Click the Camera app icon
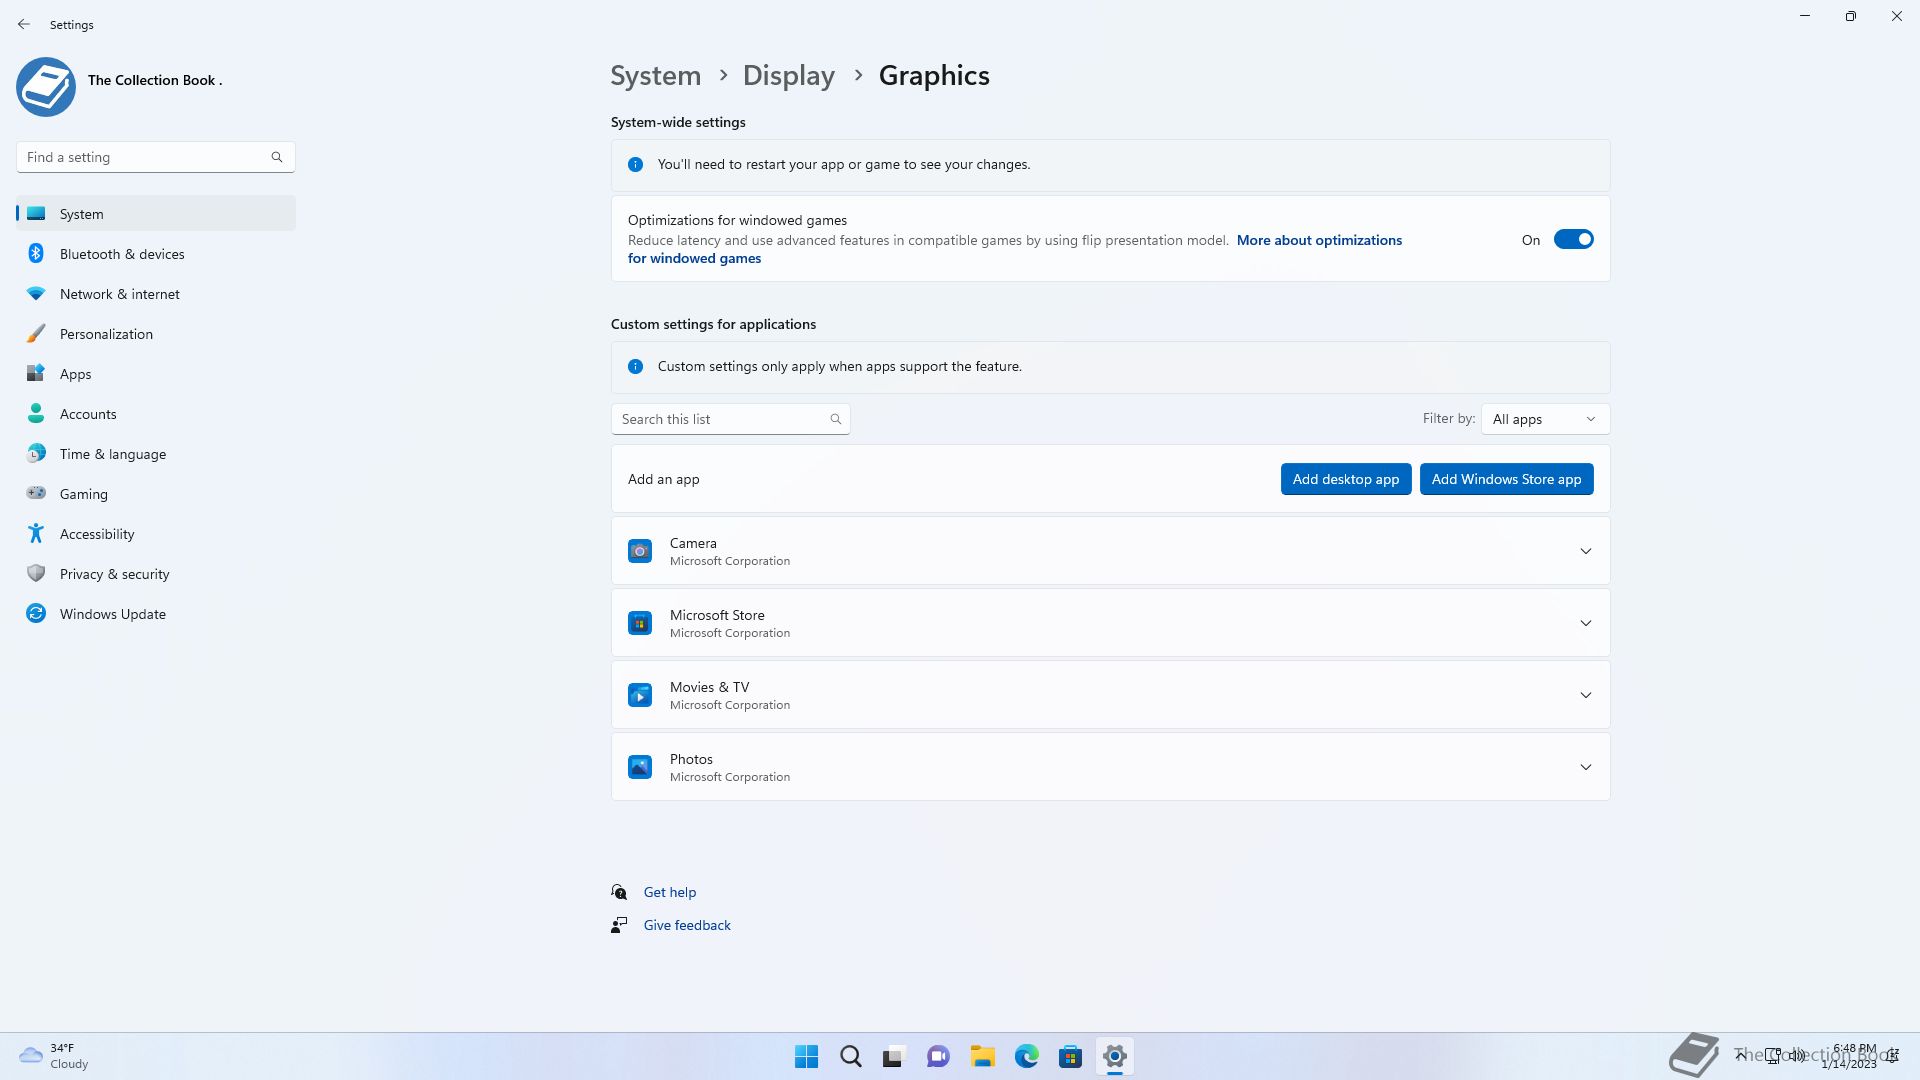Viewport: 1920px width, 1080px height. [640, 551]
